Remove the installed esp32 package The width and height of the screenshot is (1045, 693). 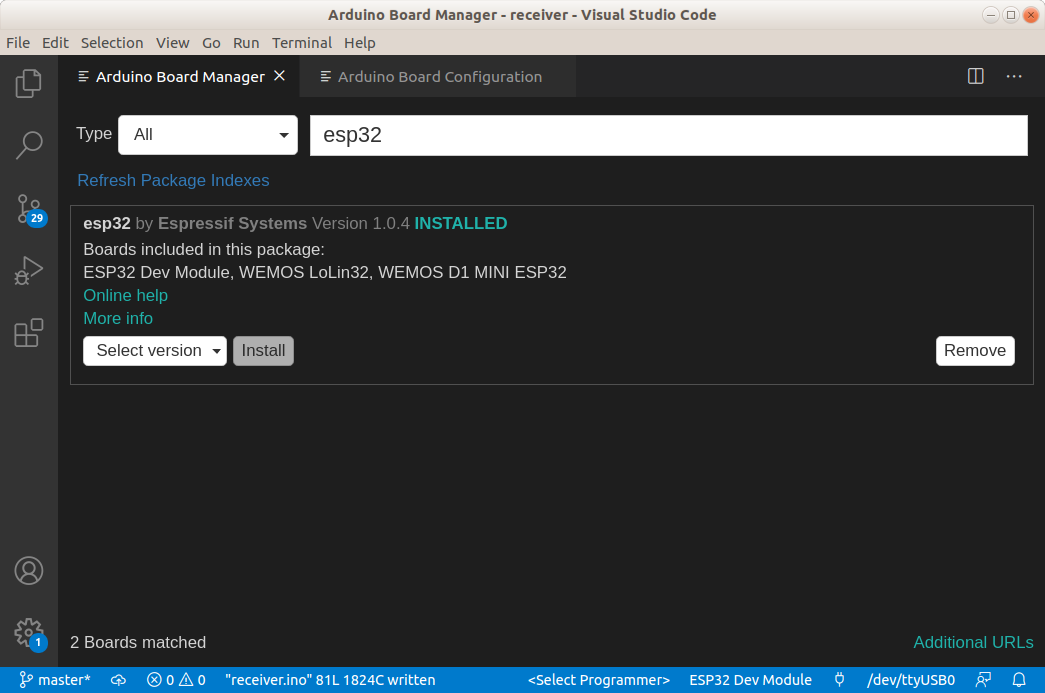[974, 350]
